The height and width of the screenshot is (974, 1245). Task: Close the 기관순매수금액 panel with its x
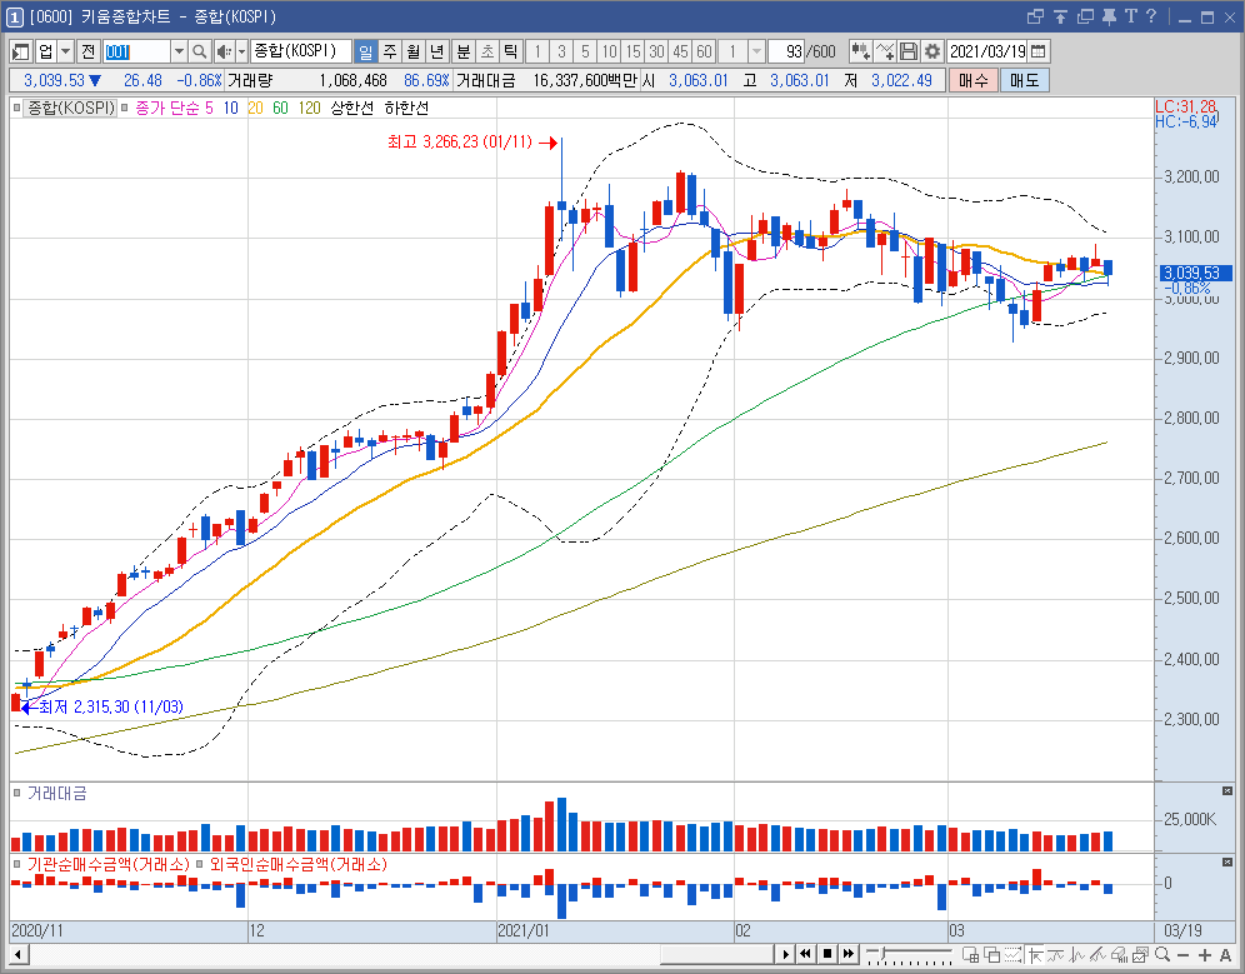(1227, 862)
